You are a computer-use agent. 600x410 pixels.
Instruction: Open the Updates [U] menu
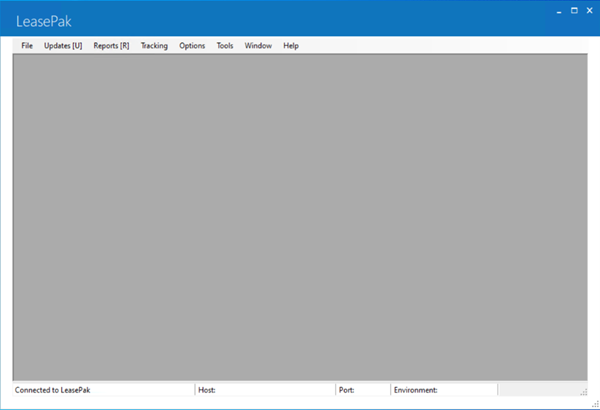[x=63, y=46]
